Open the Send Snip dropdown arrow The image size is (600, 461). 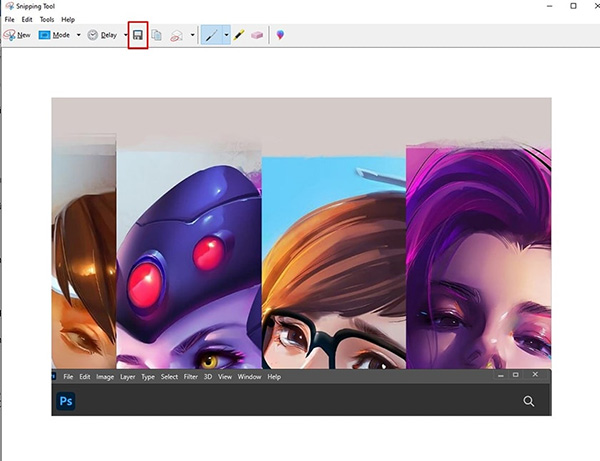click(x=191, y=35)
